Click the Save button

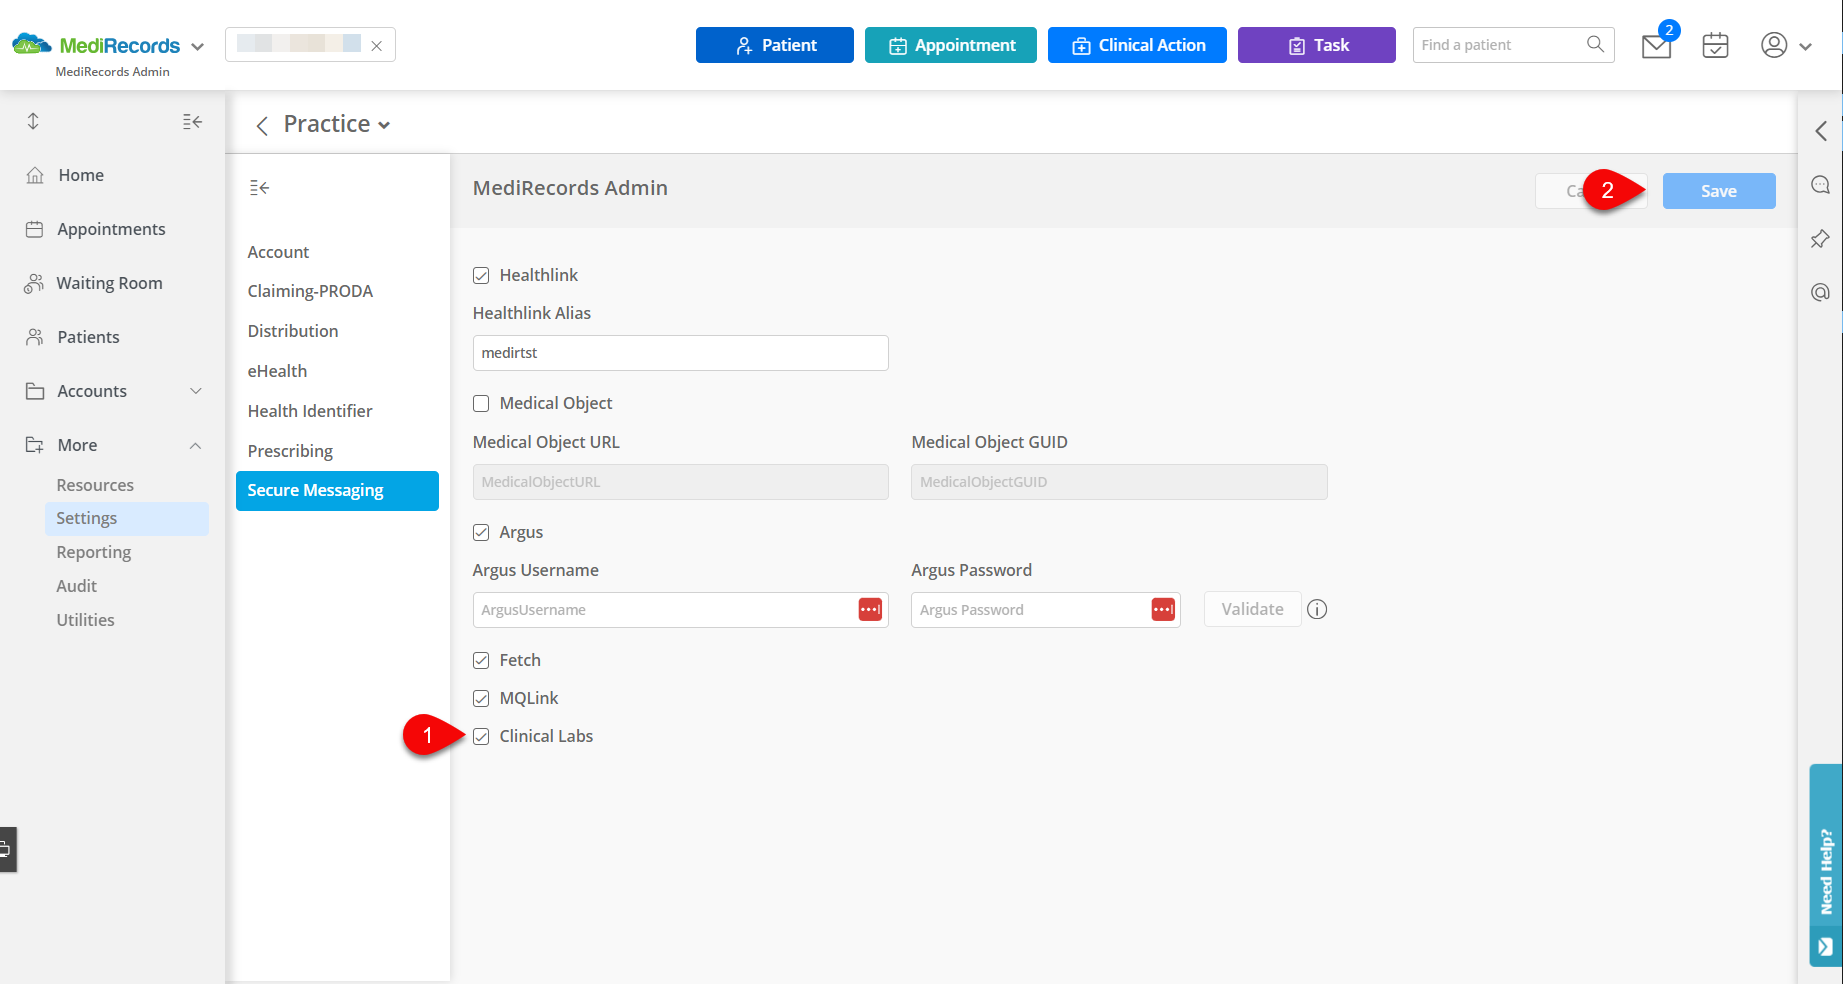[x=1719, y=191]
